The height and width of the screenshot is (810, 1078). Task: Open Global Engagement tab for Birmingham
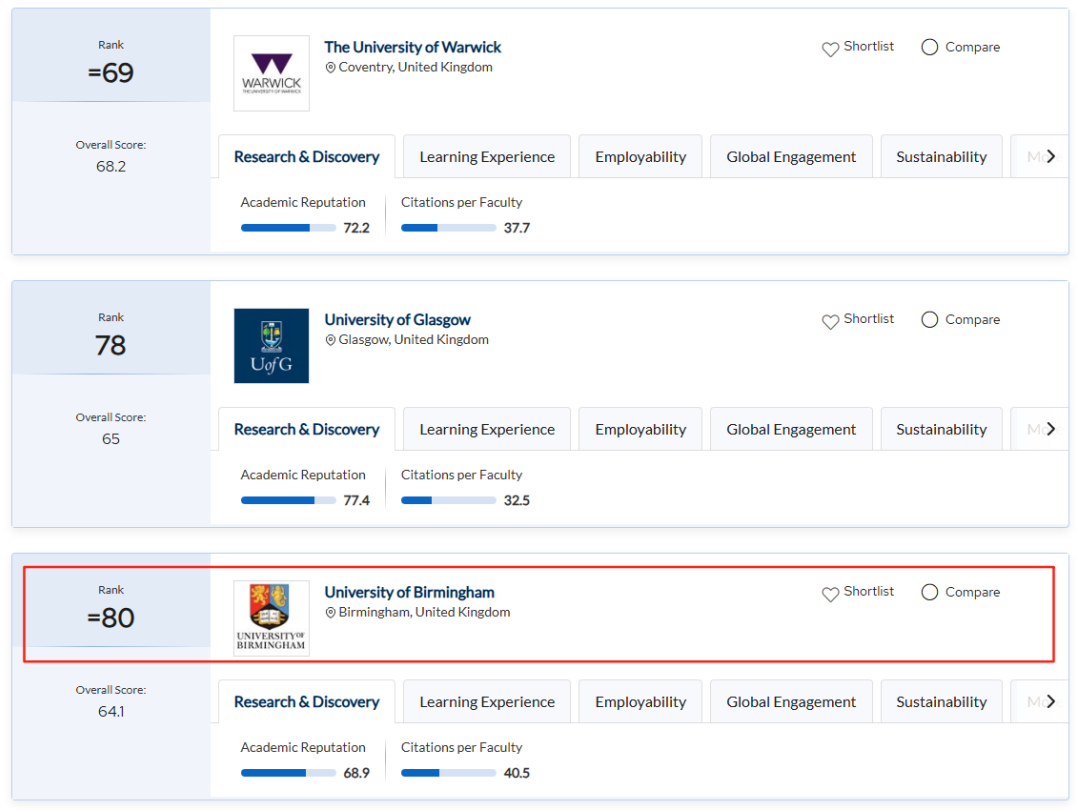(x=791, y=701)
